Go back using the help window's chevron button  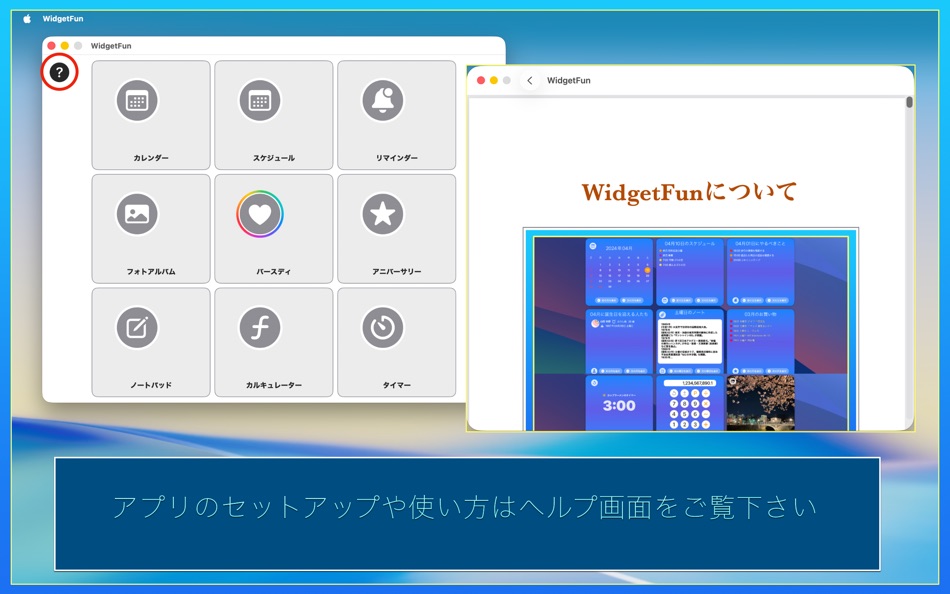point(530,80)
